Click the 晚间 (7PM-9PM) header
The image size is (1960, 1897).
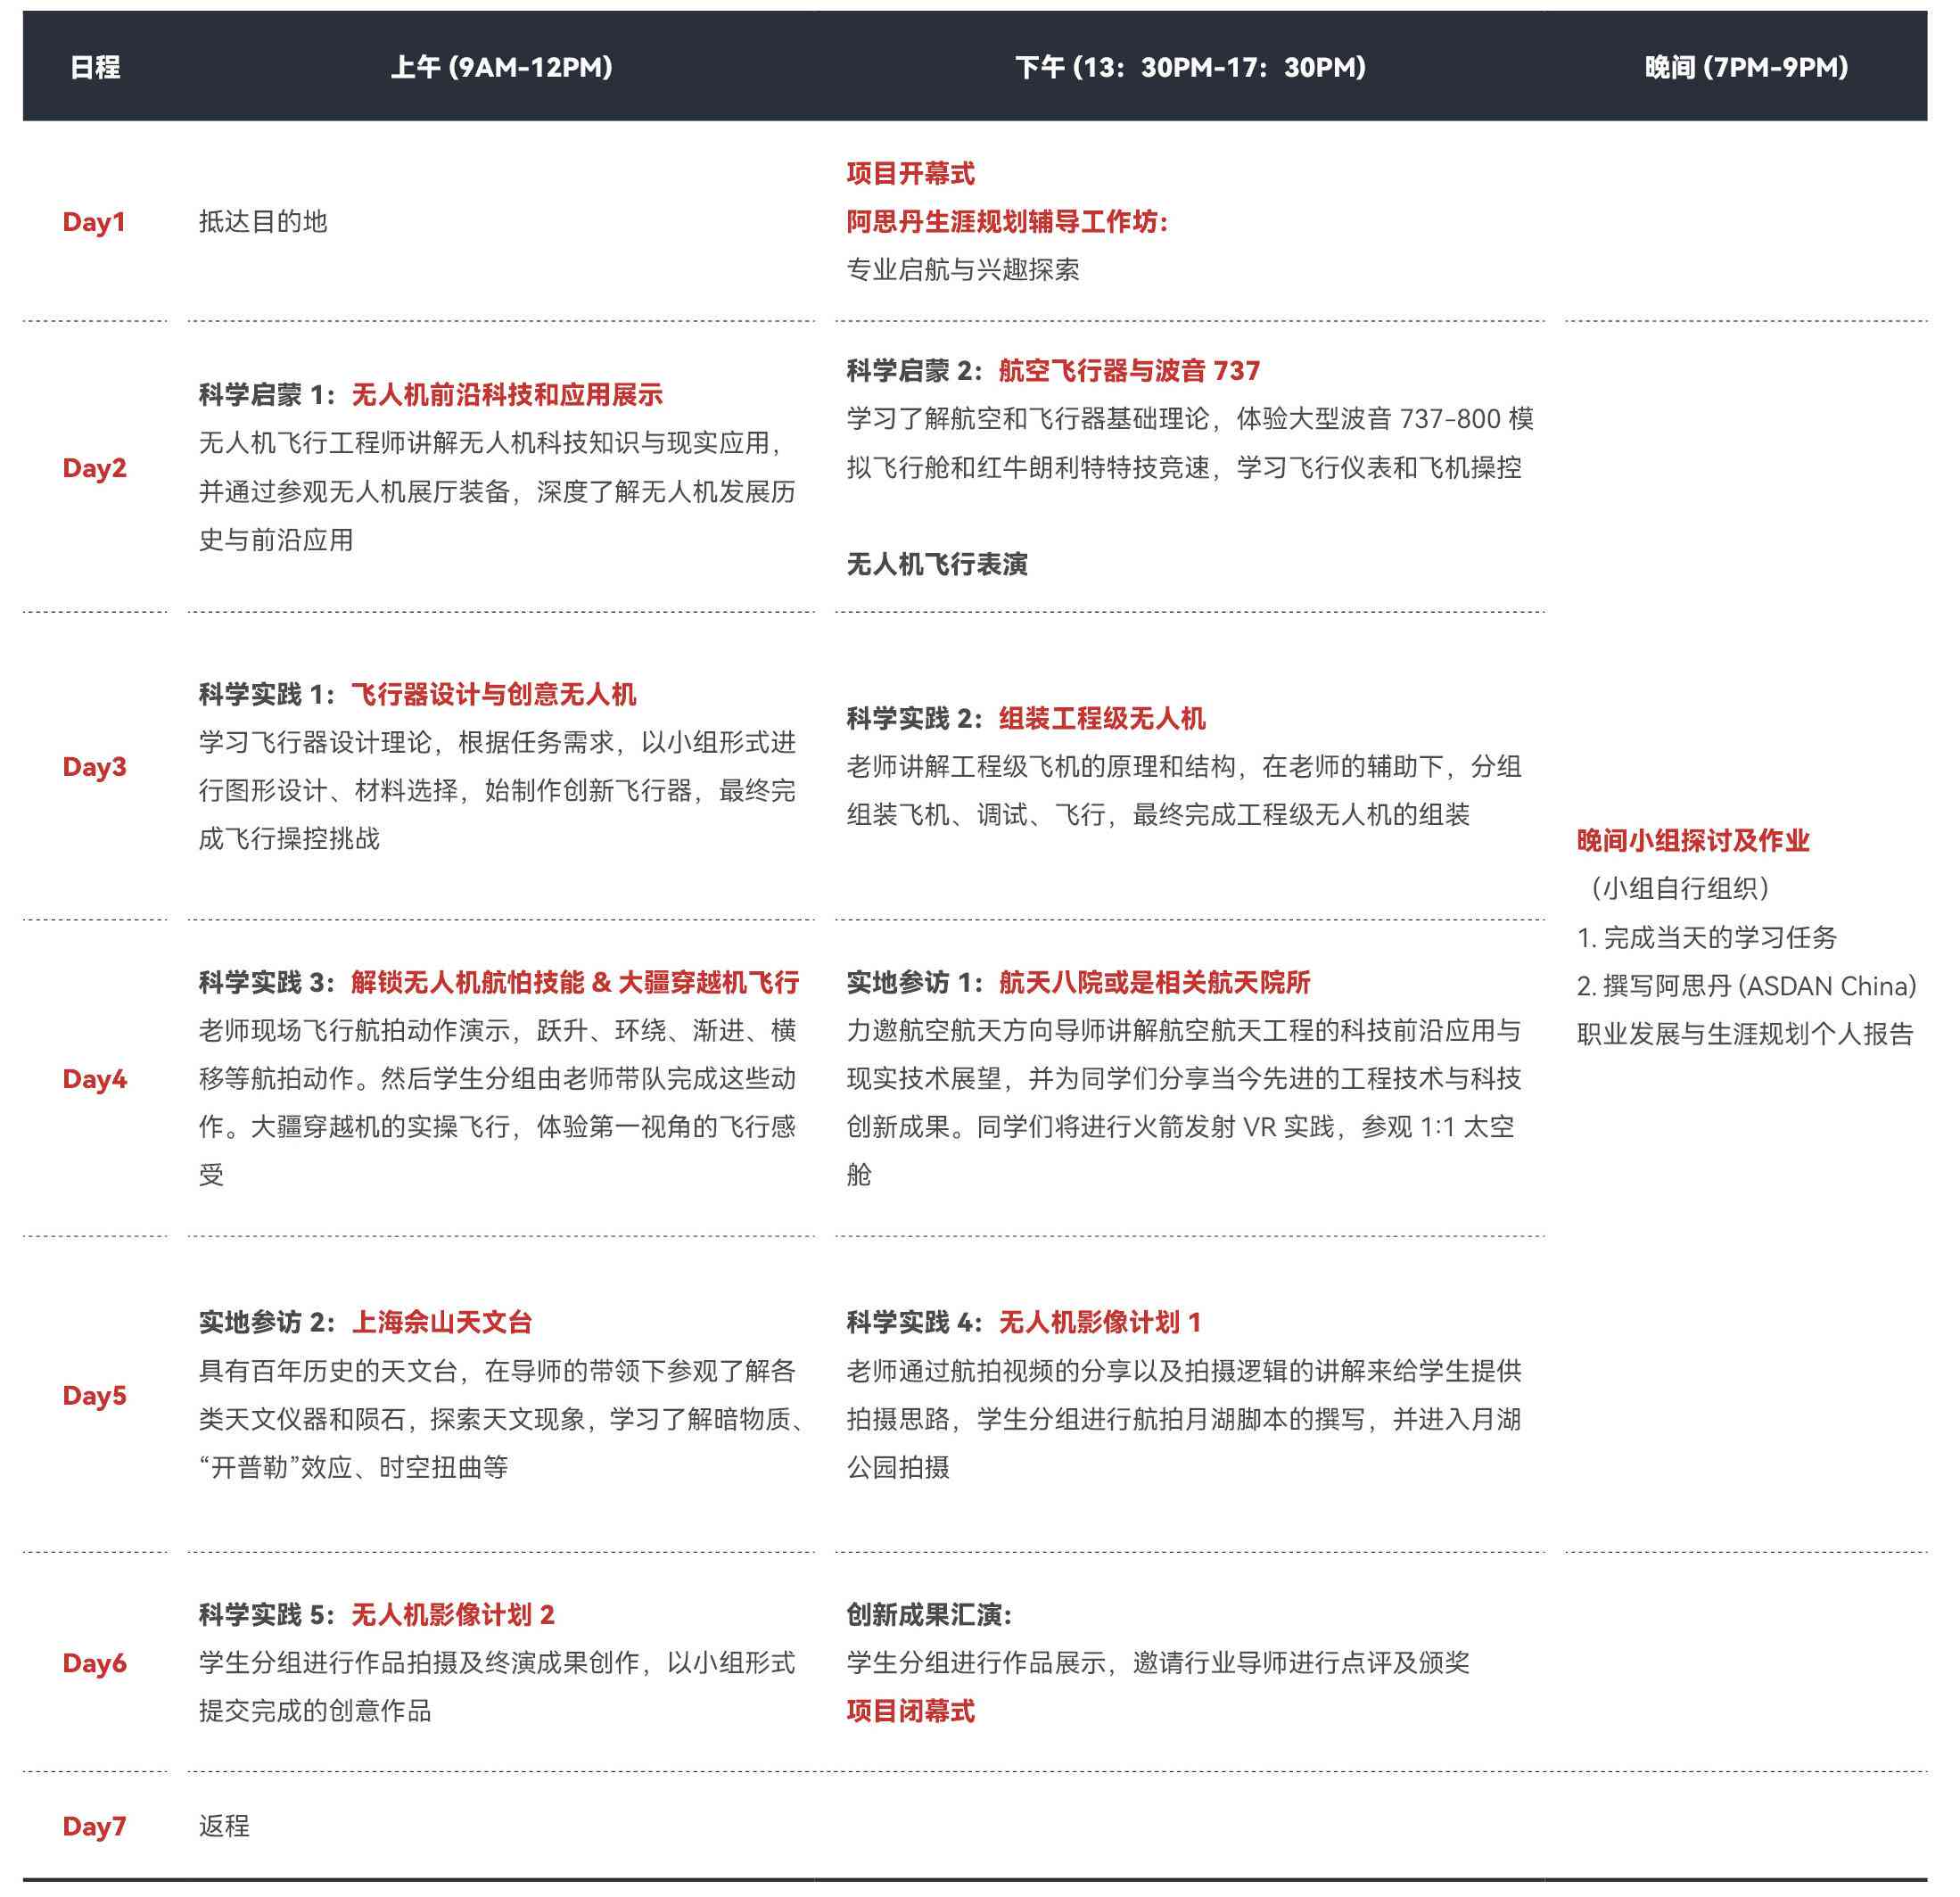click(x=1746, y=67)
